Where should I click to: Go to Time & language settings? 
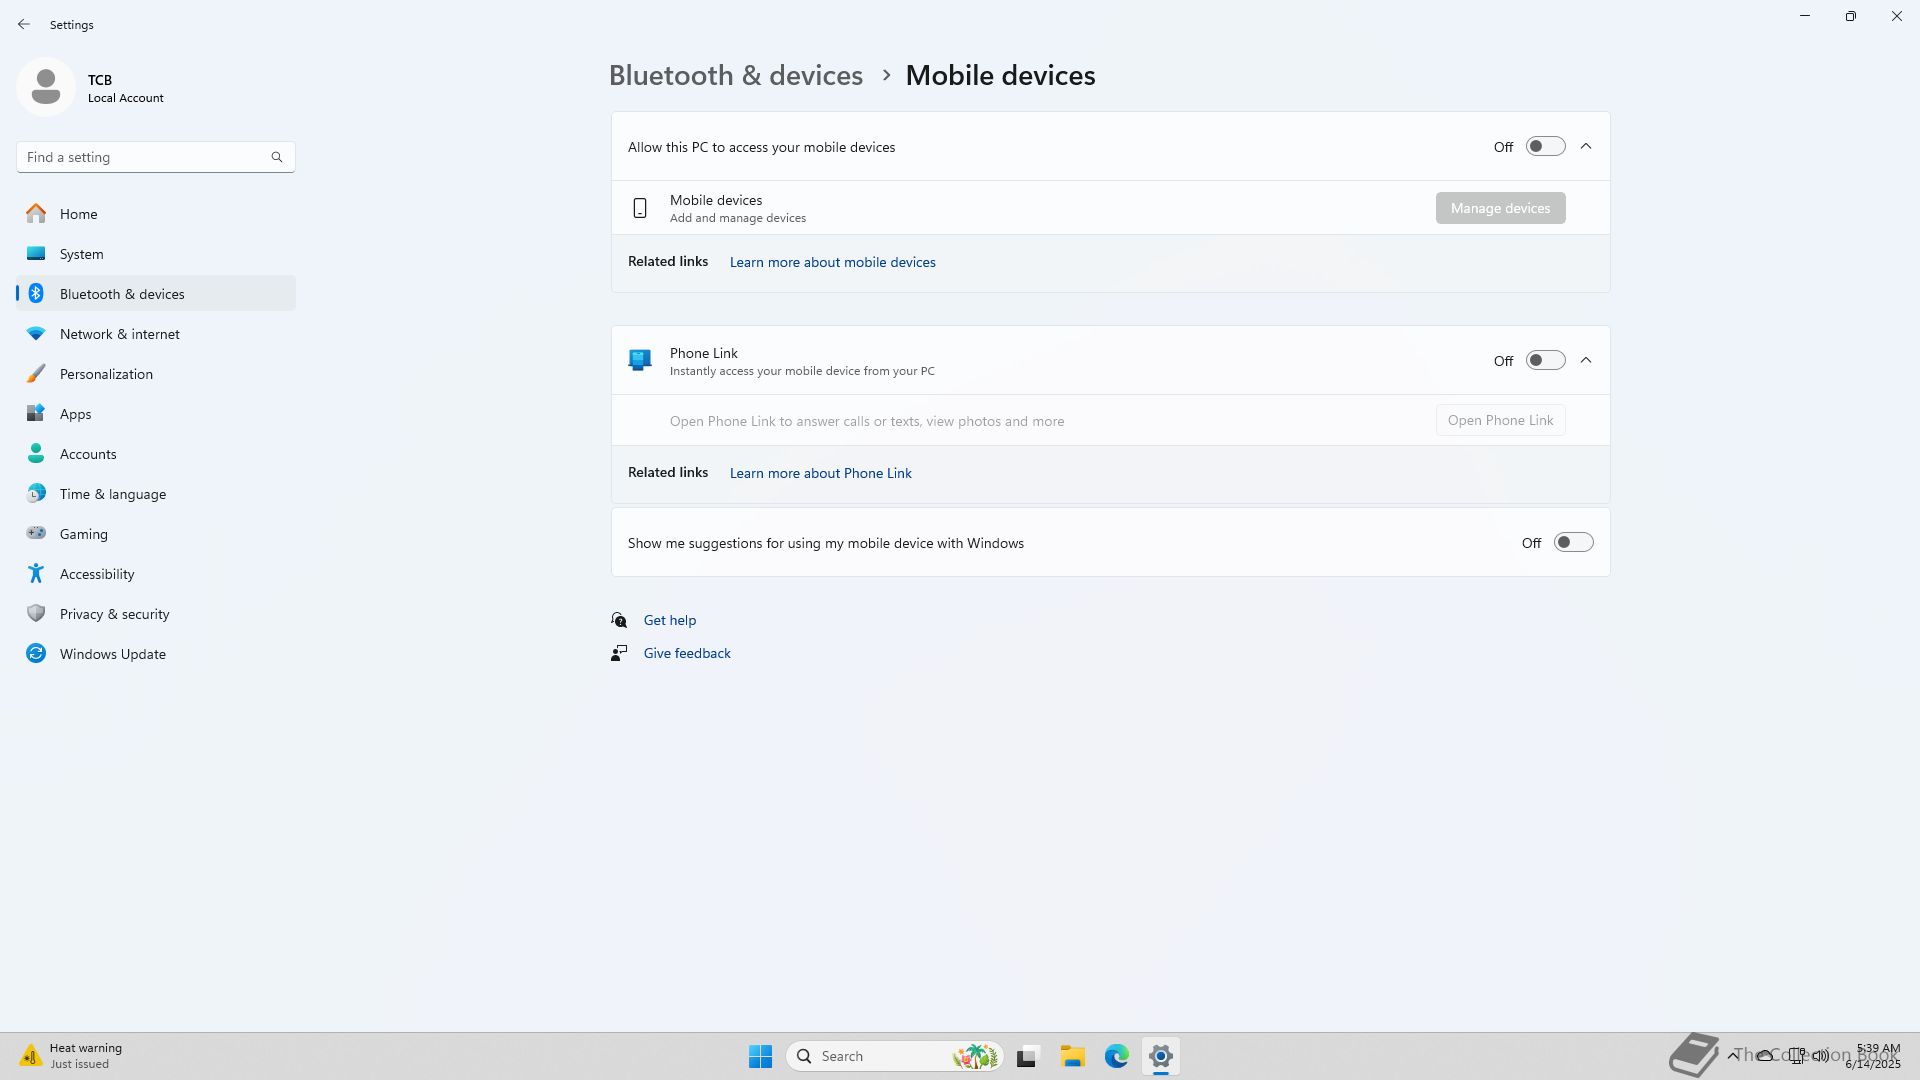click(x=112, y=493)
